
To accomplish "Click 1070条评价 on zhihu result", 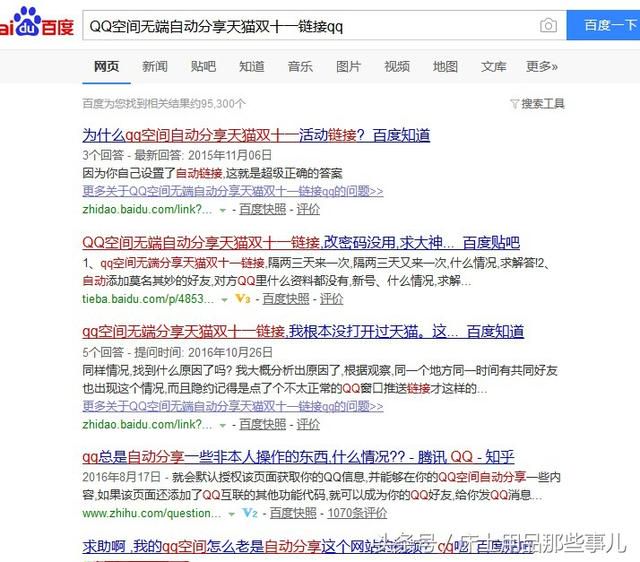I will click(x=357, y=513).
